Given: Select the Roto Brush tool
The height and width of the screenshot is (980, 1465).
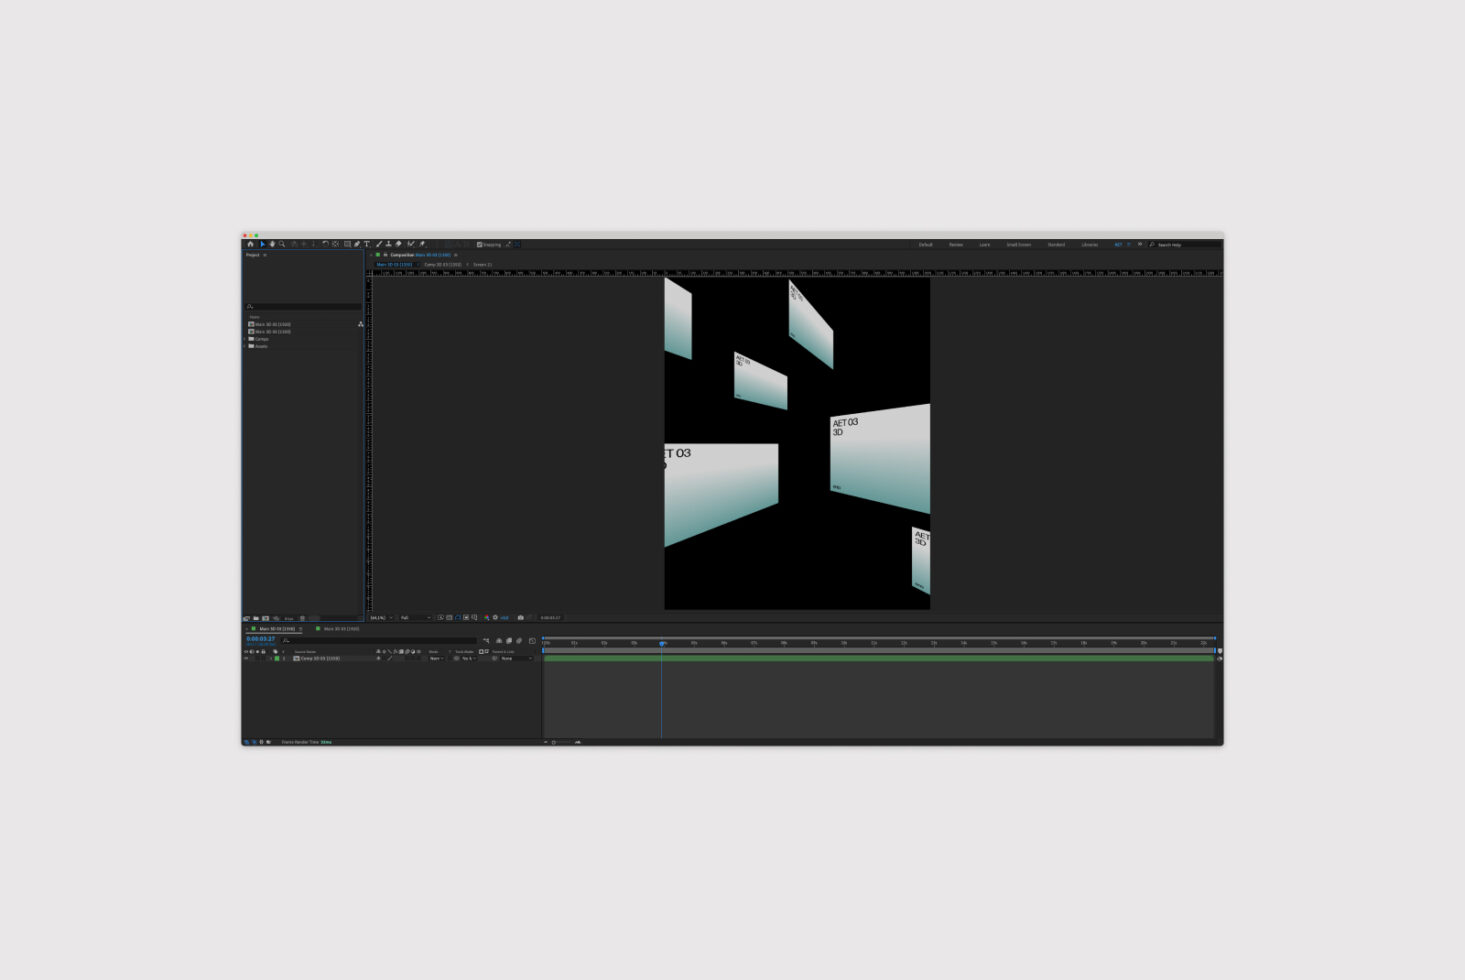Looking at the screenshot, I should tap(410, 244).
